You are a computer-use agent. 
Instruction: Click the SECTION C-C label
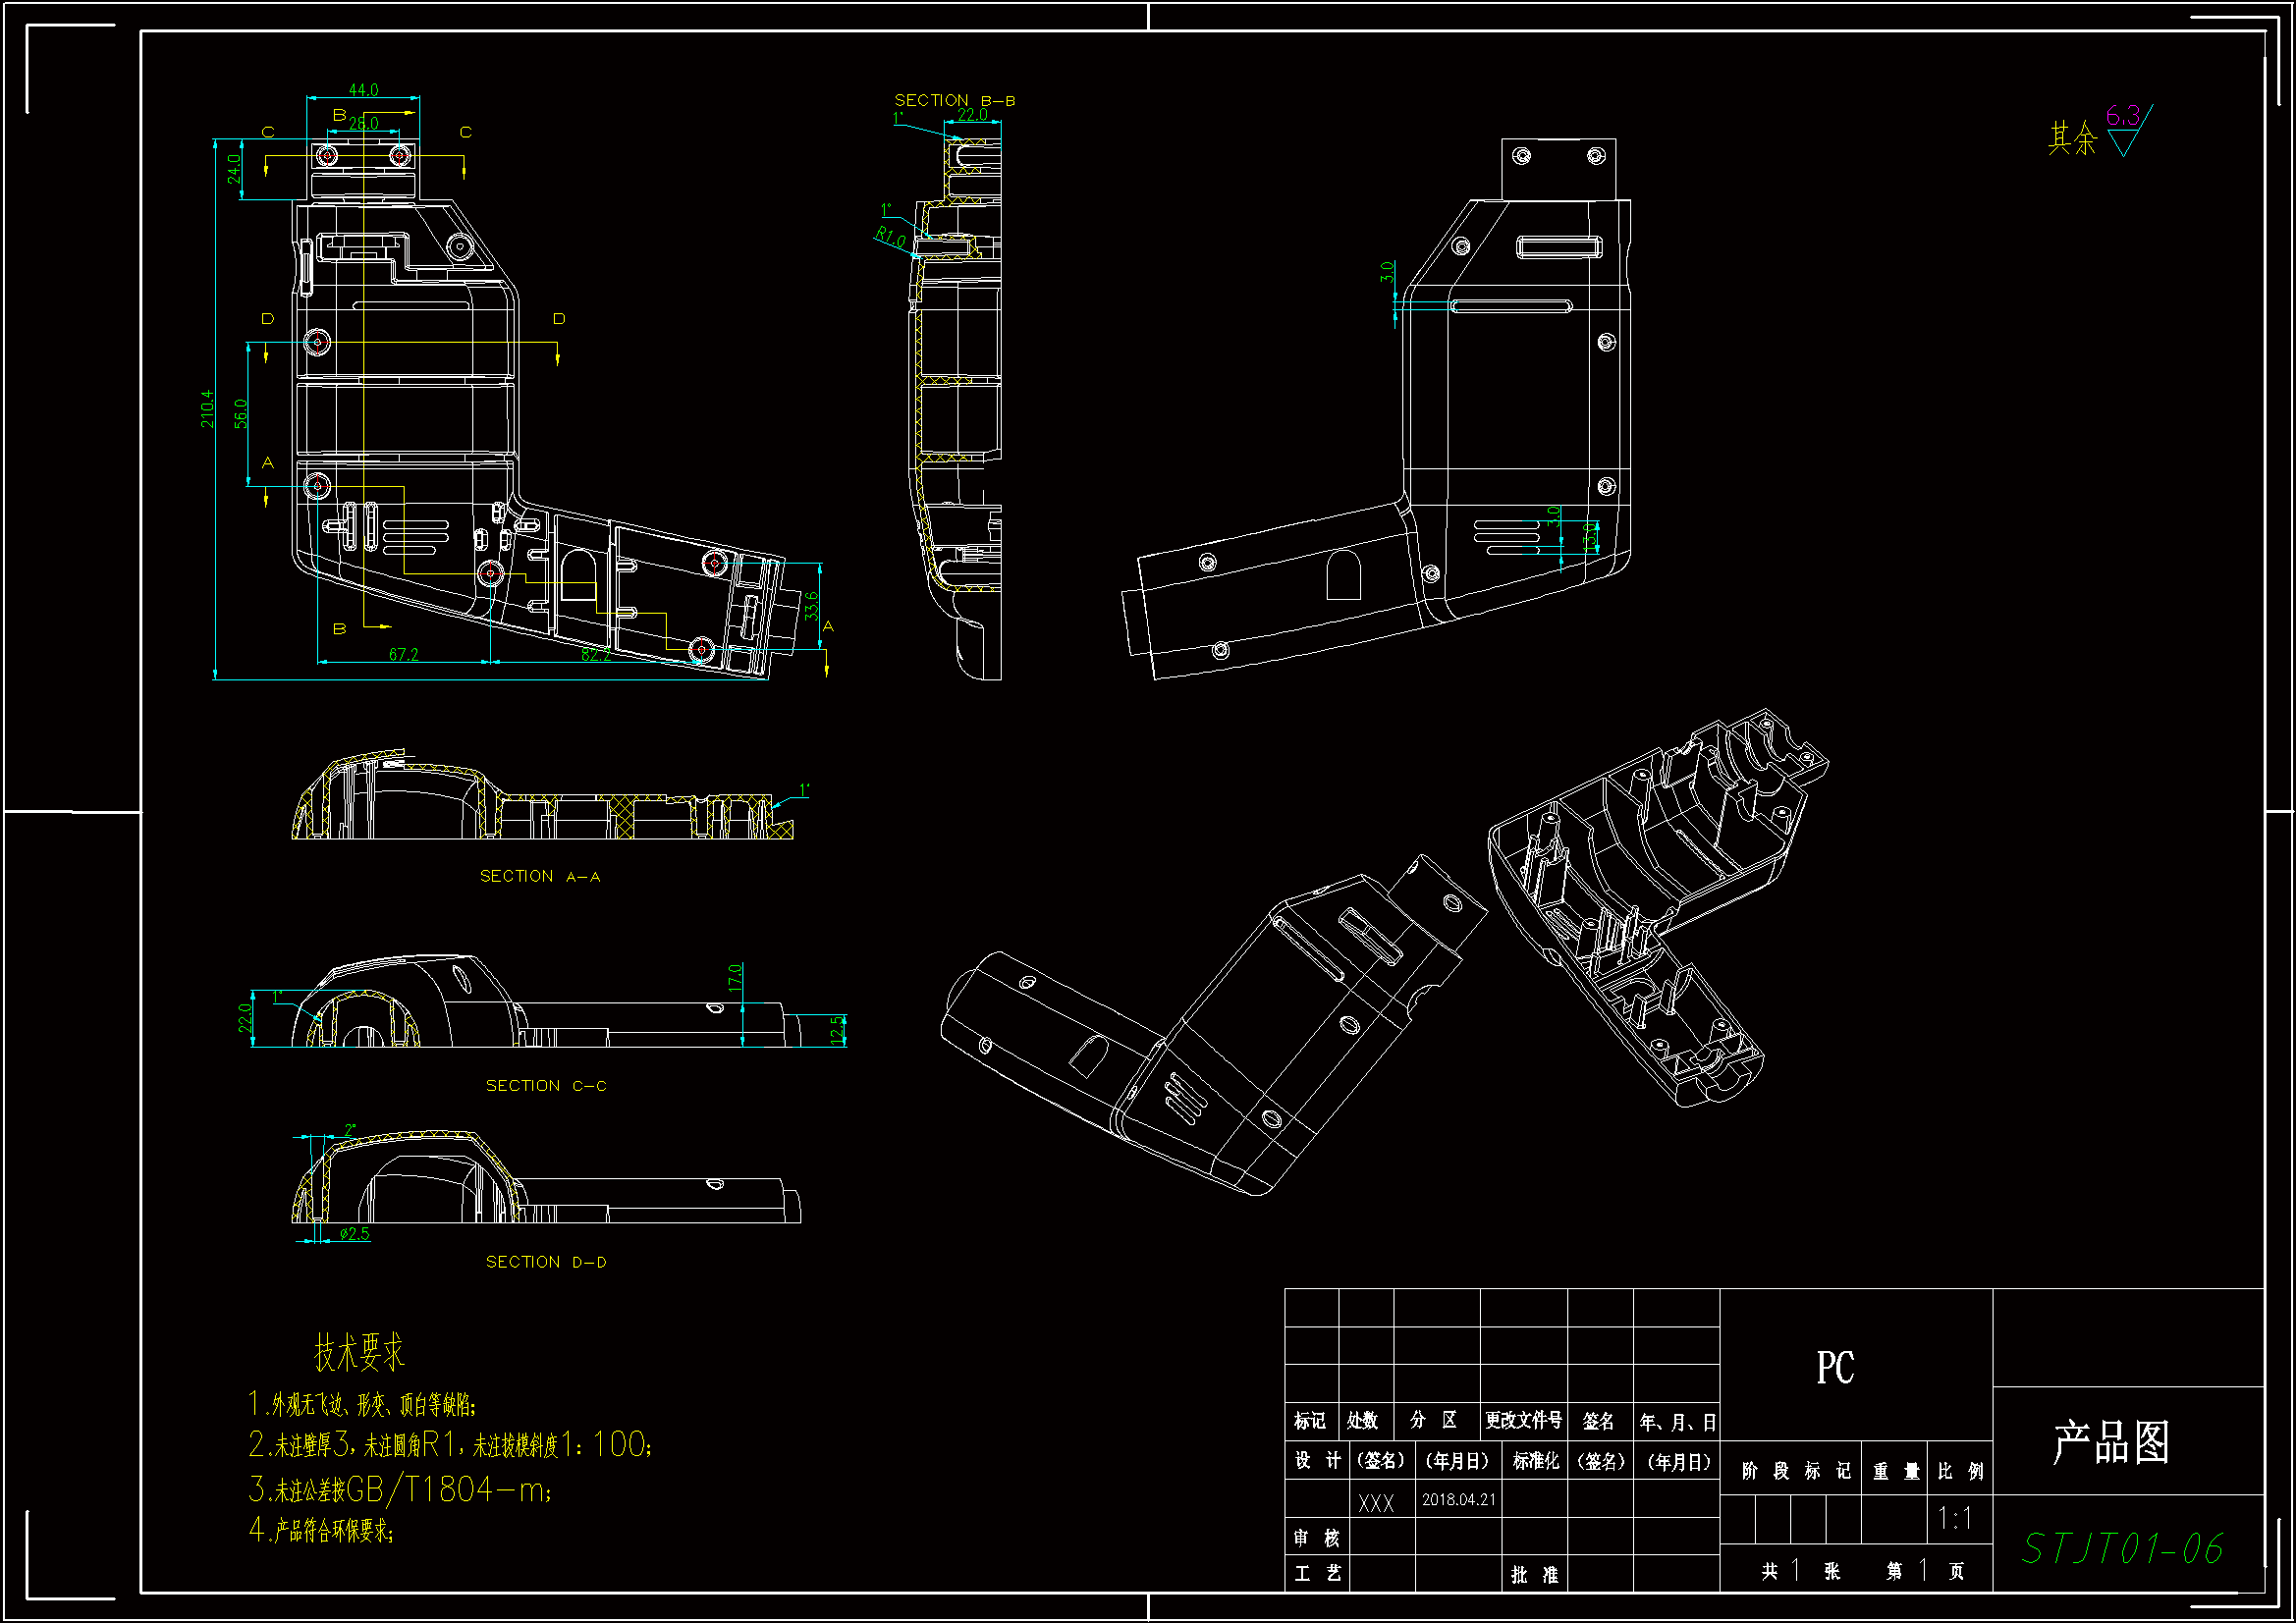point(546,1086)
